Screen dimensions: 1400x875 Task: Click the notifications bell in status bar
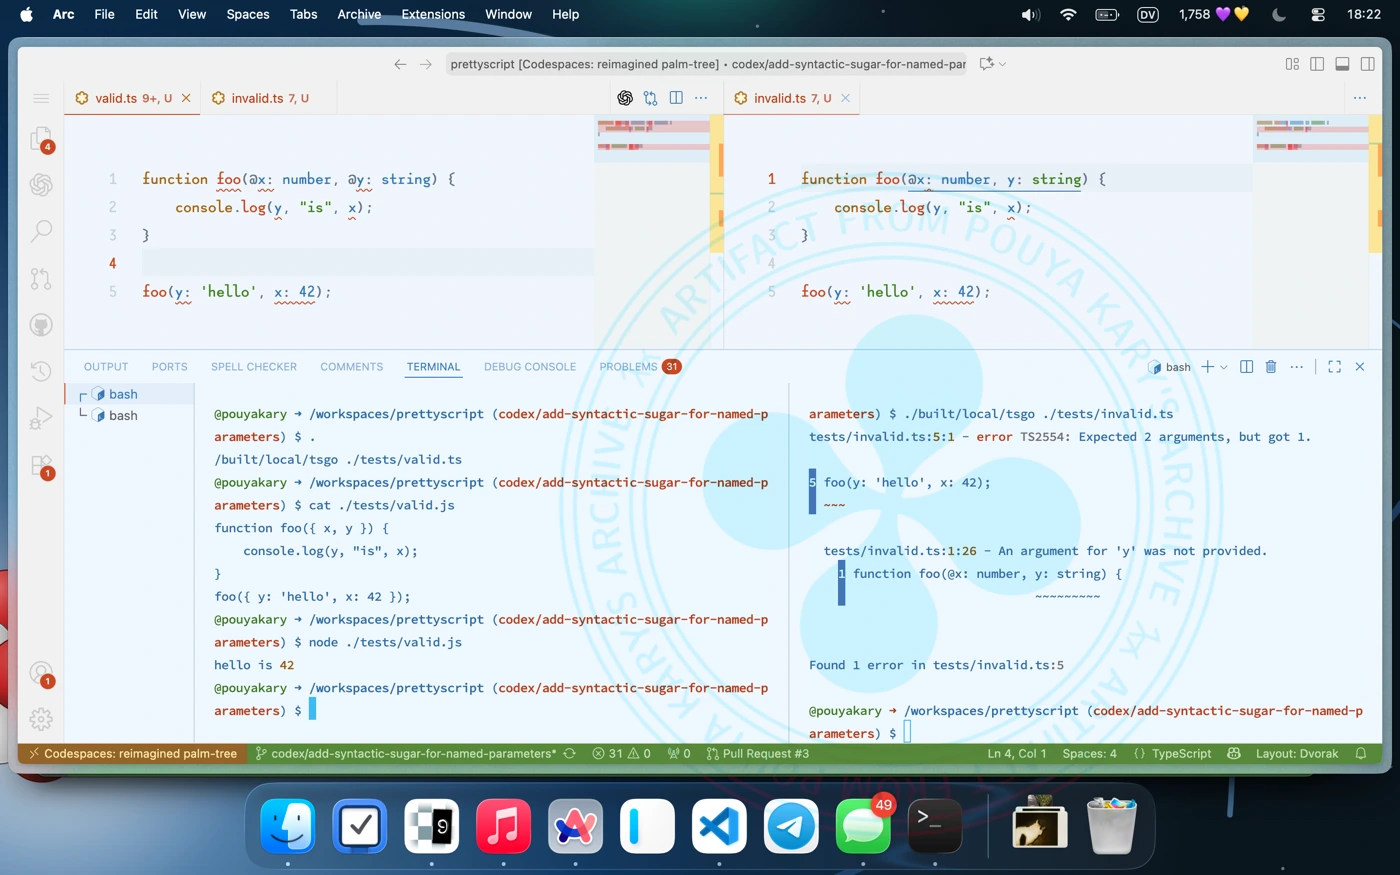[1361, 754]
